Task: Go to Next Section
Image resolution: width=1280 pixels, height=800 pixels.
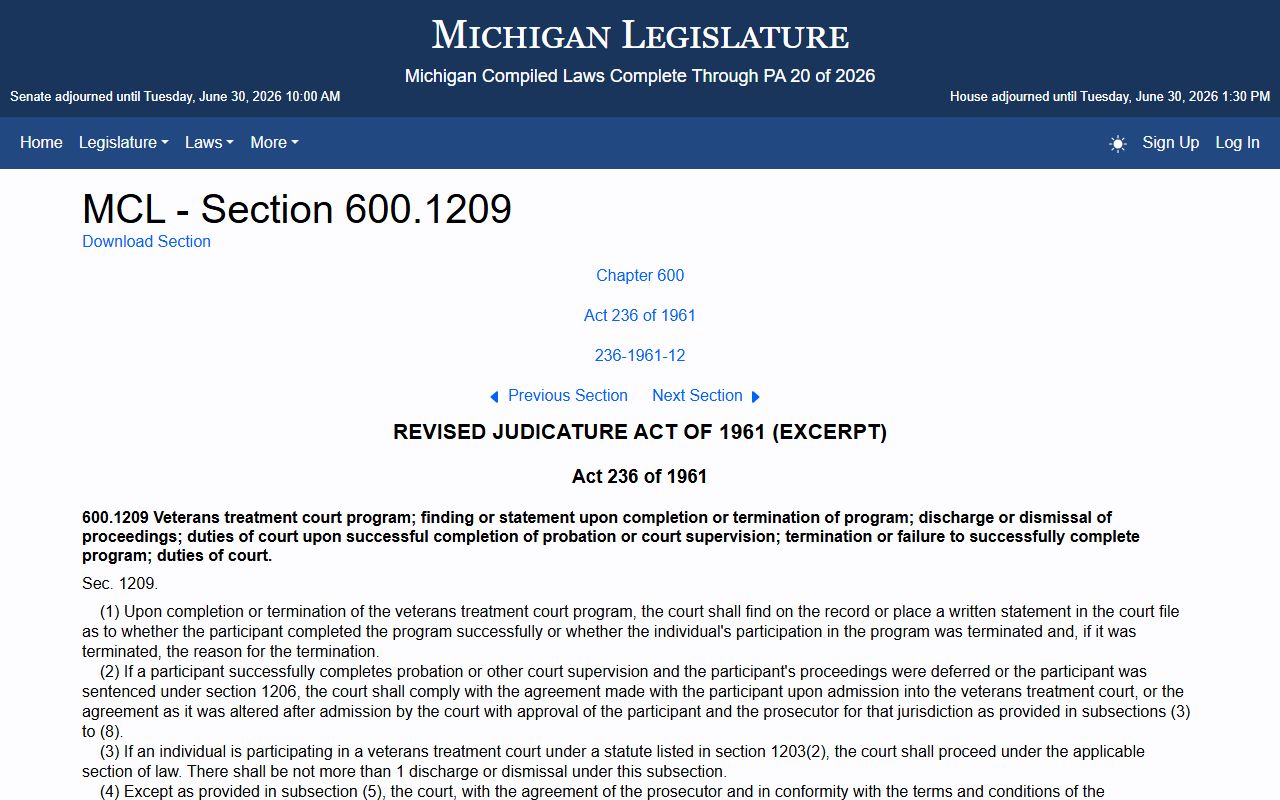Action: tap(697, 395)
